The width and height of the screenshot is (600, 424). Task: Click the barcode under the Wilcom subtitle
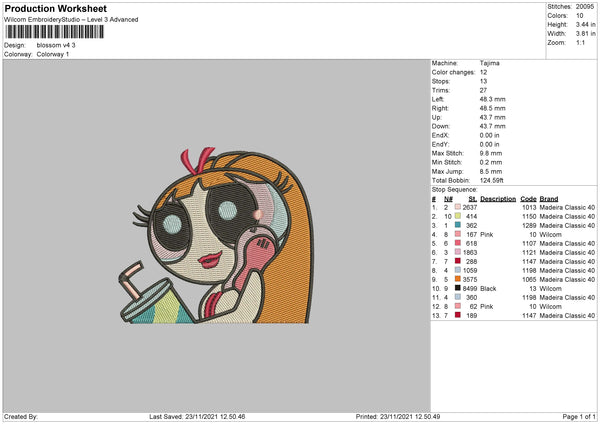coord(54,32)
